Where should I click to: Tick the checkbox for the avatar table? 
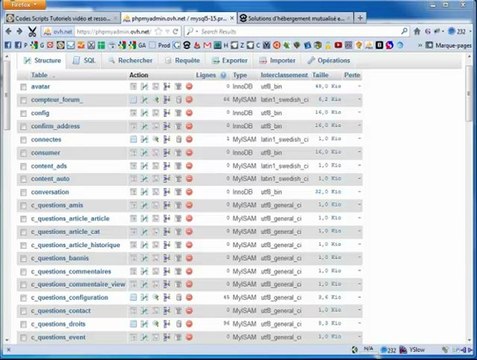point(23,87)
